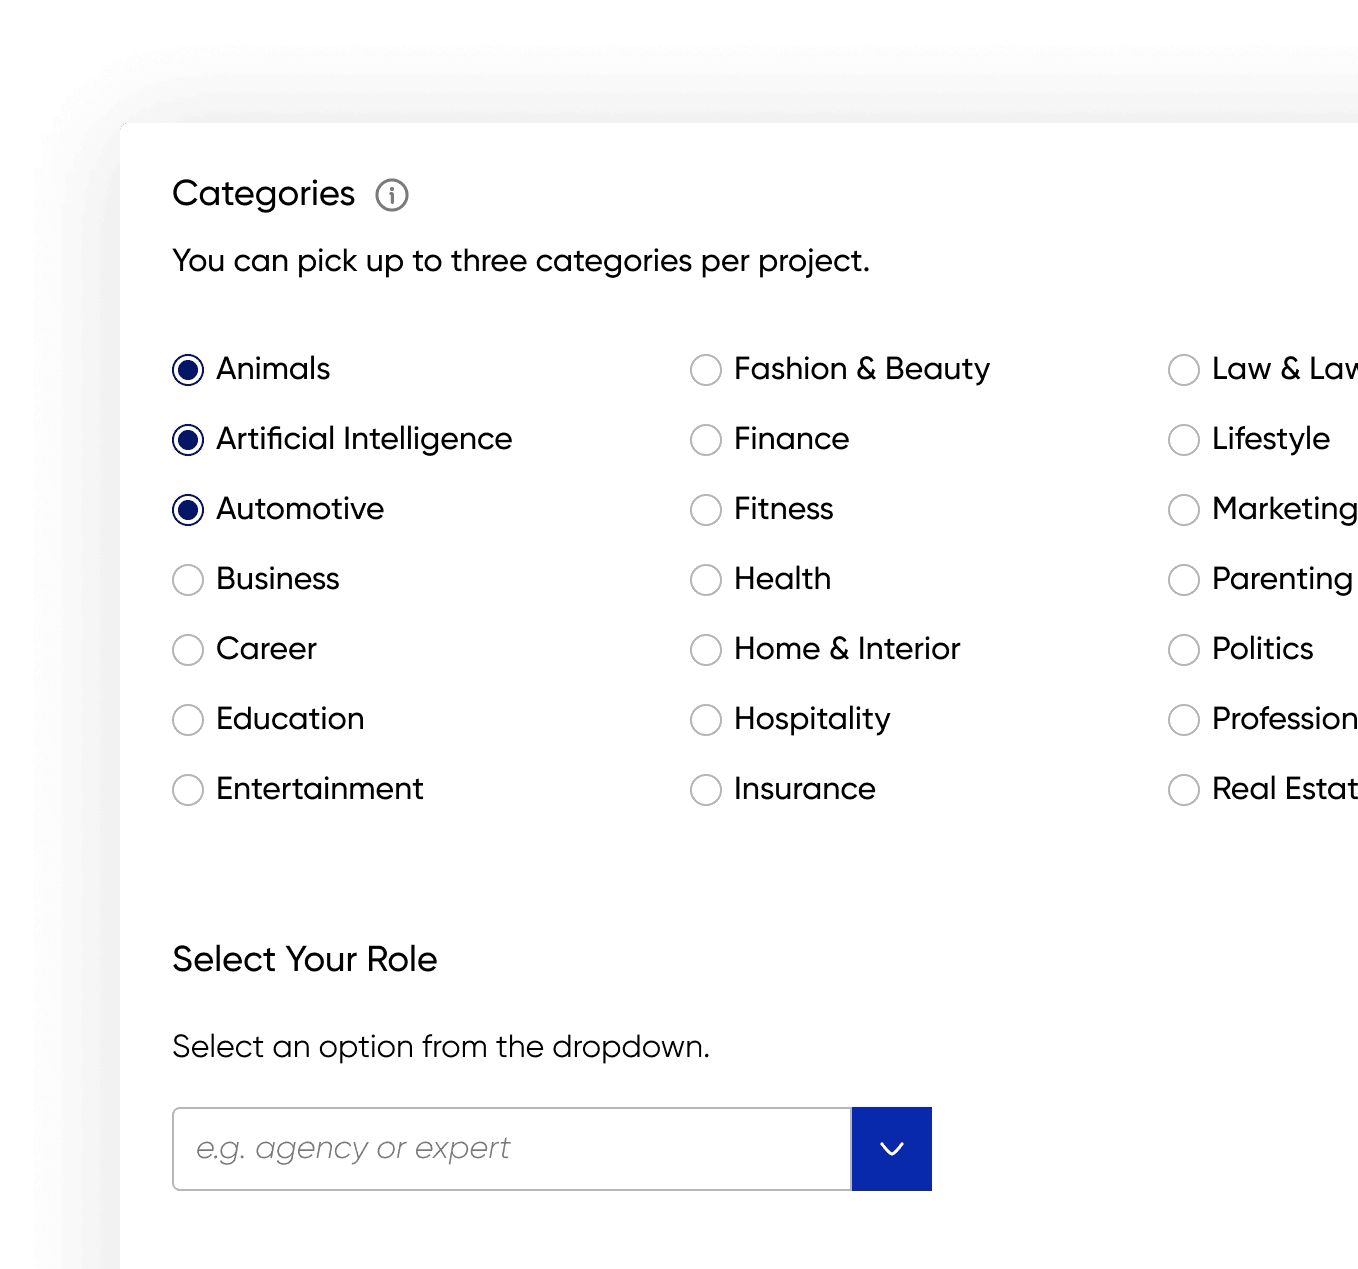Choose the Politics category
This screenshot has width=1358, height=1269.
(1184, 650)
